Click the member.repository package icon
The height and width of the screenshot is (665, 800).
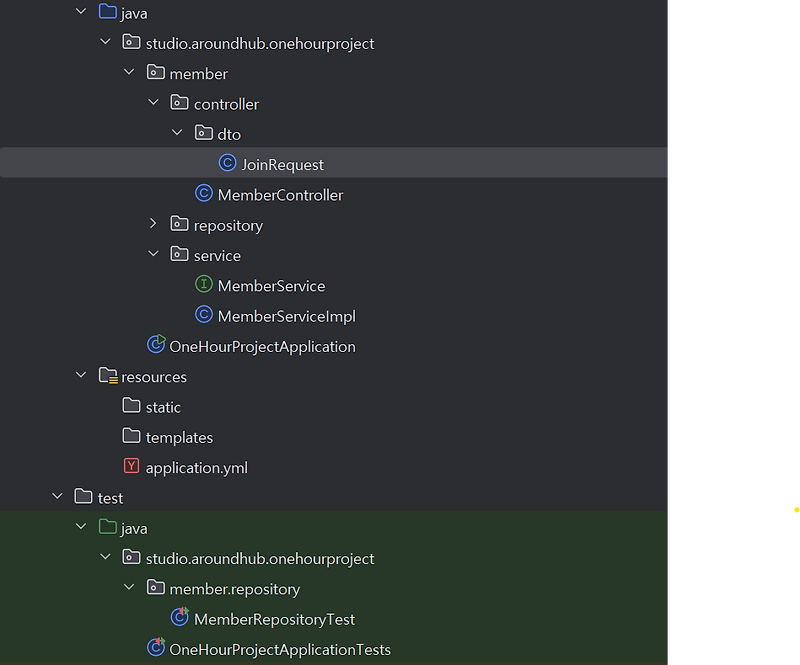(156, 587)
